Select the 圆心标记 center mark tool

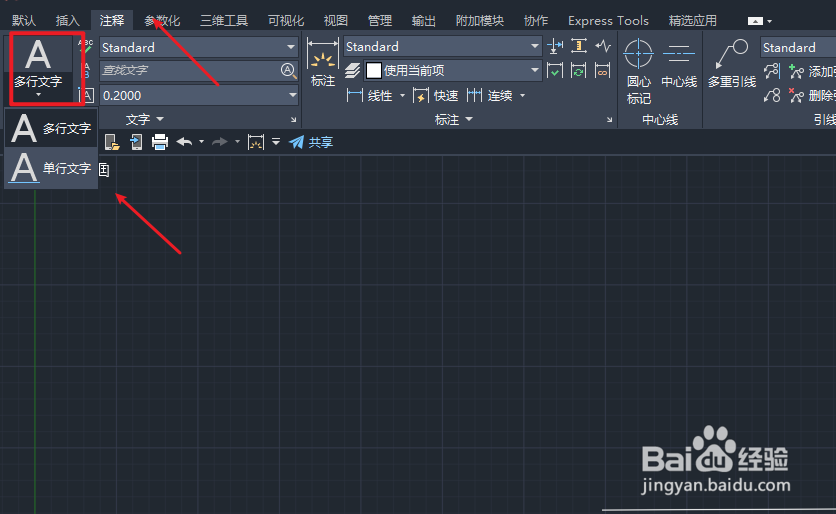pos(639,71)
